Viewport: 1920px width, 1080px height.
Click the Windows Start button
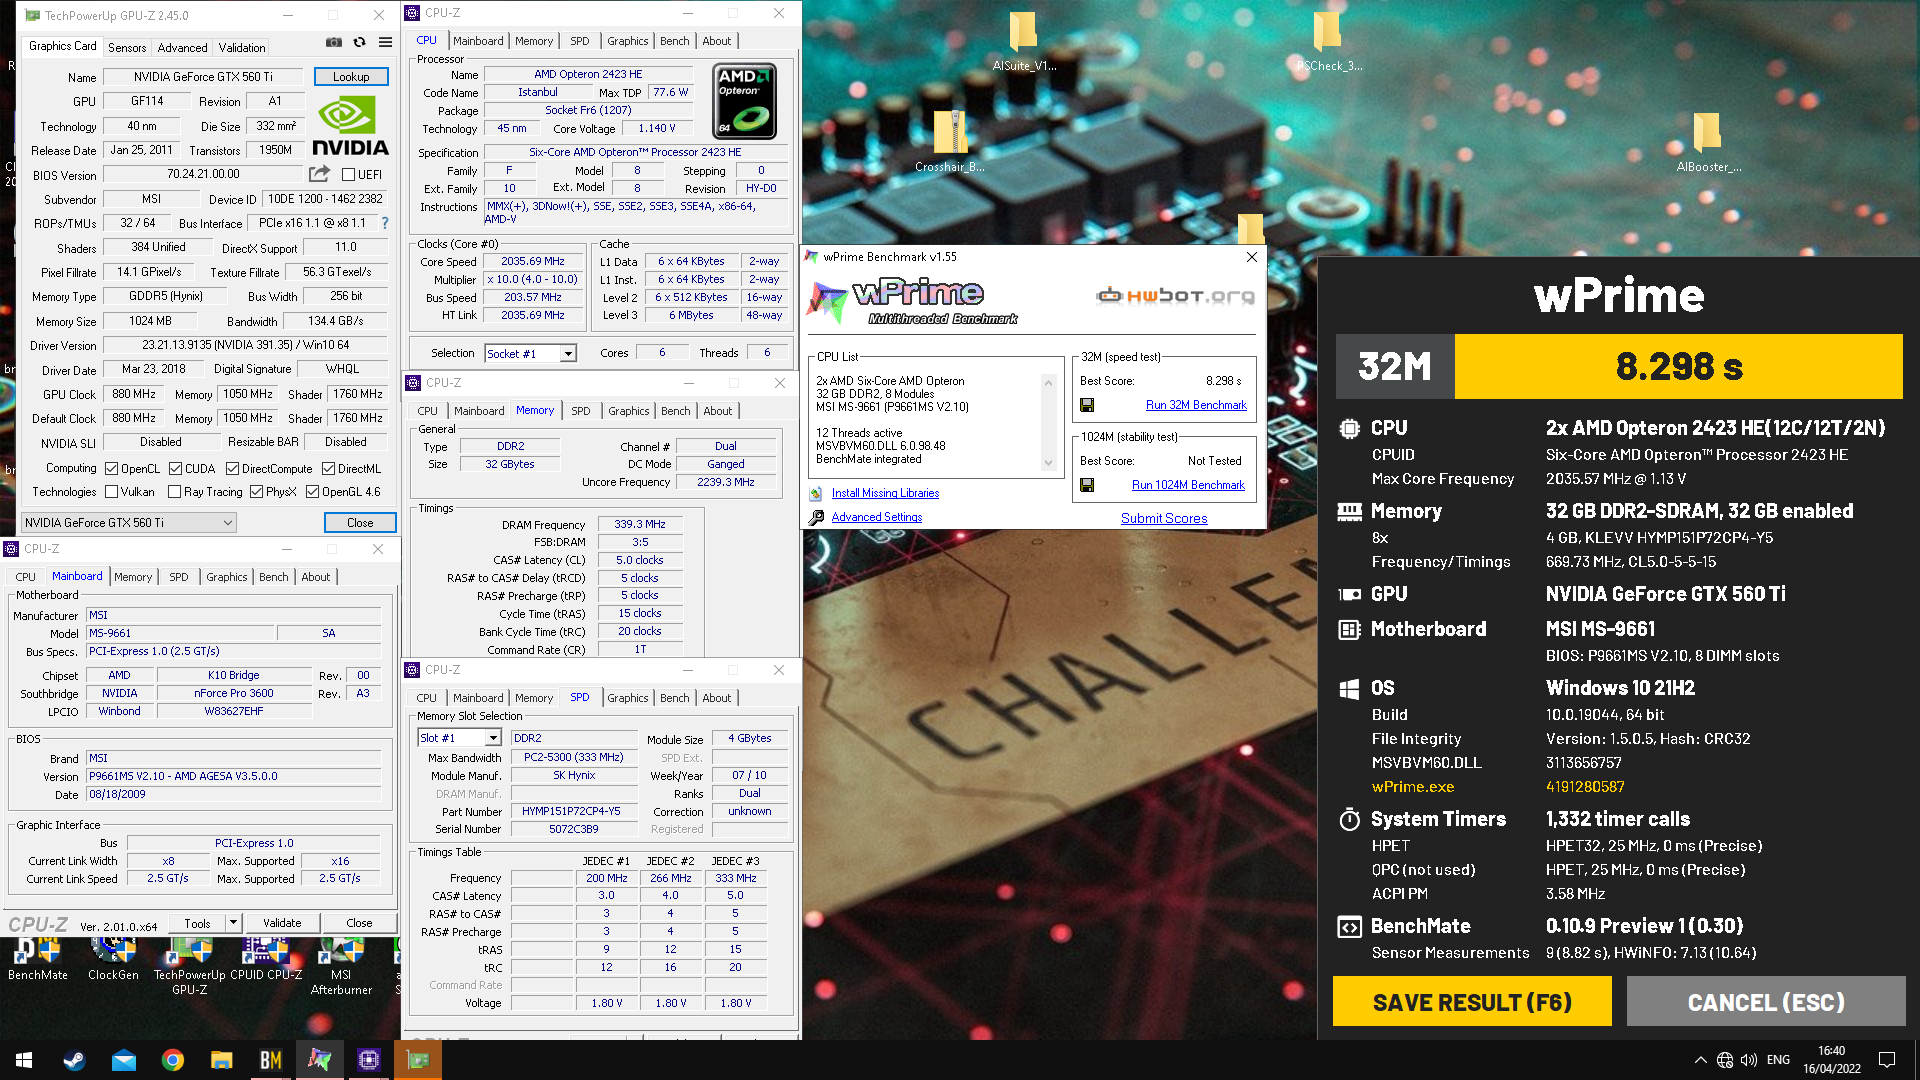click(24, 1060)
